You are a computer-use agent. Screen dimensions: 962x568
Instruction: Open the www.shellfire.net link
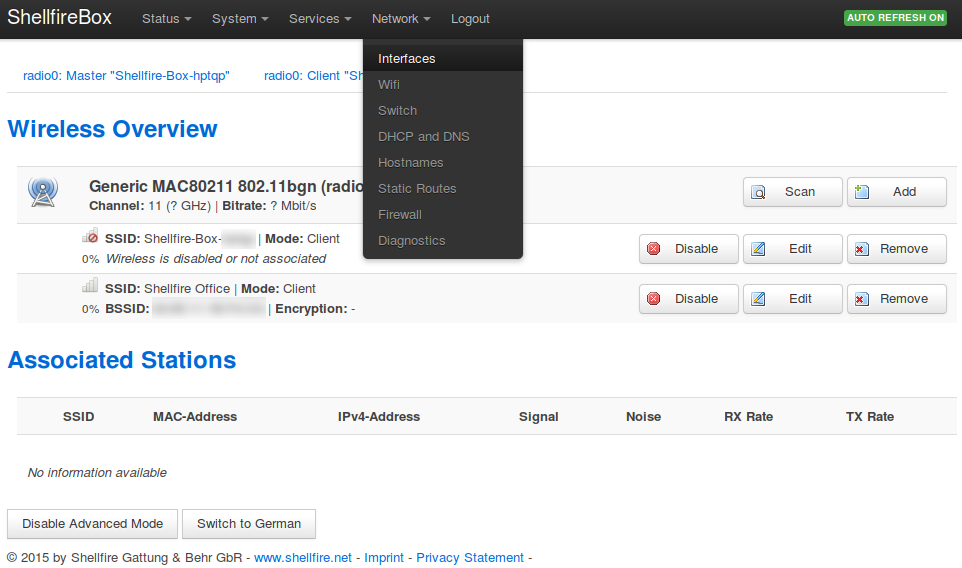[303, 558]
